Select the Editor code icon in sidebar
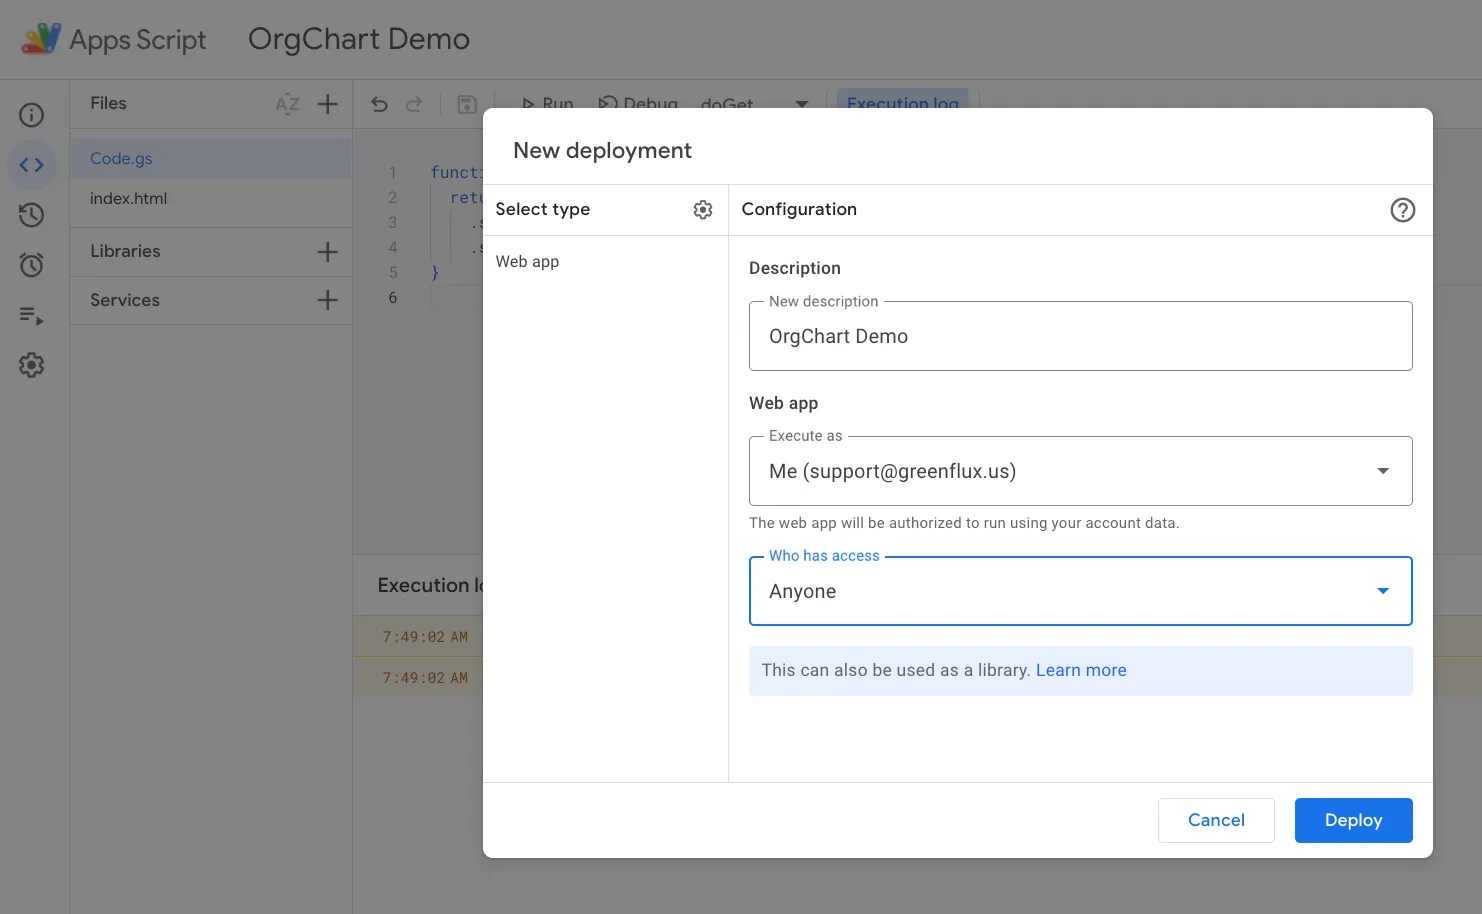Screen dimensions: 1482x914 tap(32, 165)
